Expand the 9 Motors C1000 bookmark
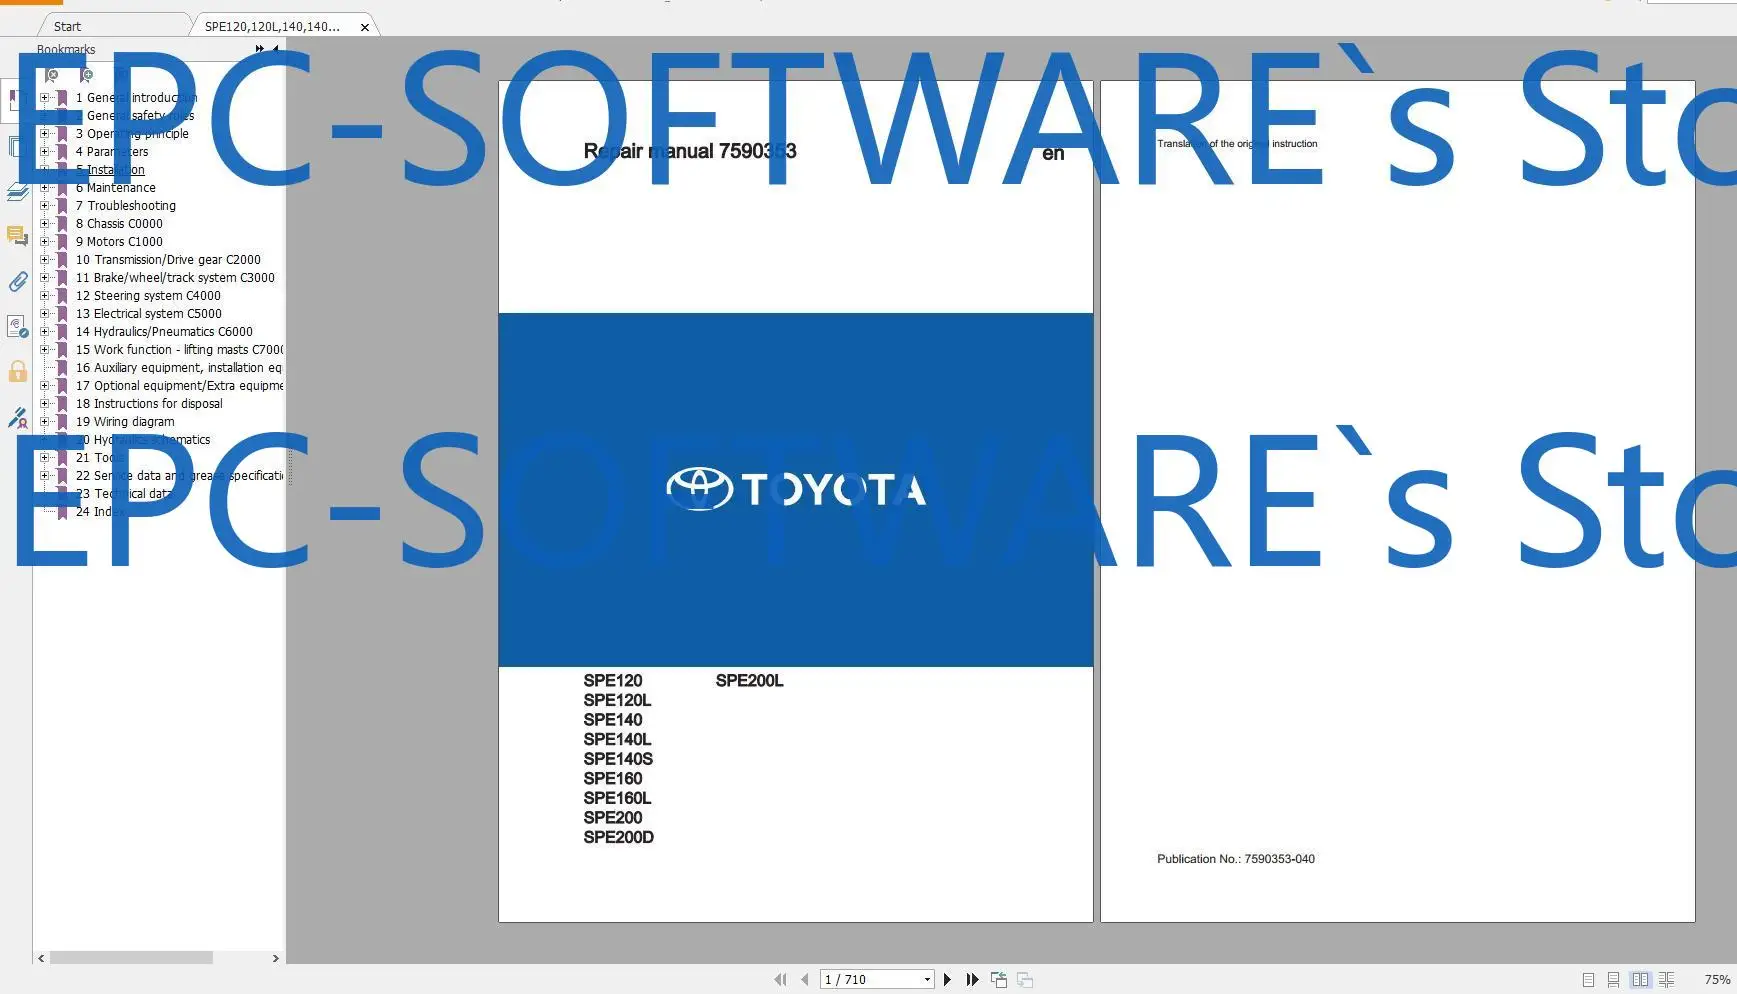1737x994 pixels. point(44,242)
